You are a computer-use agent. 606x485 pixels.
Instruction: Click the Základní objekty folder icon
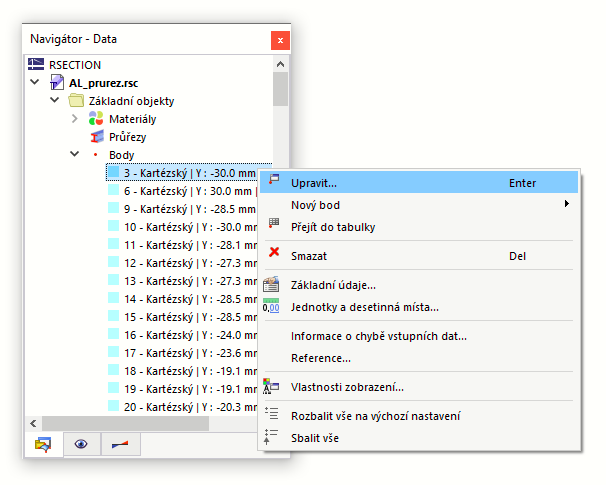(76, 100)
